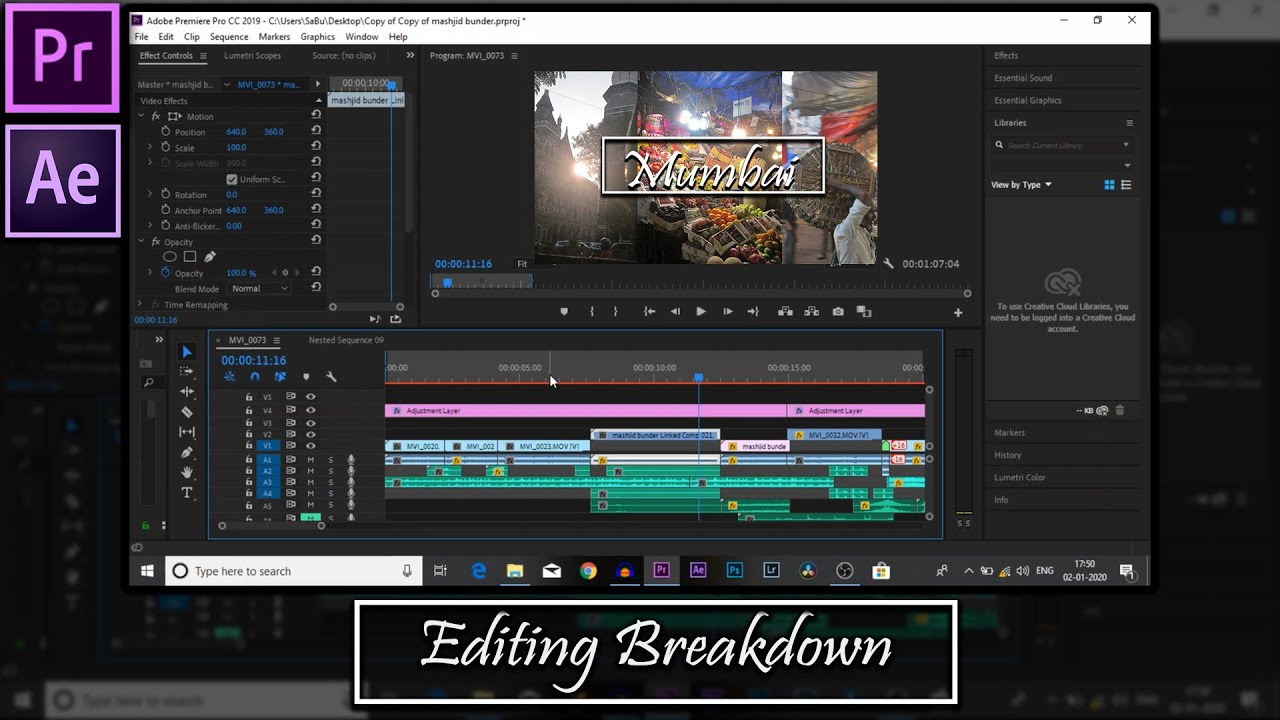Switch to Nested Sequence 09 tab

(346, 340)
